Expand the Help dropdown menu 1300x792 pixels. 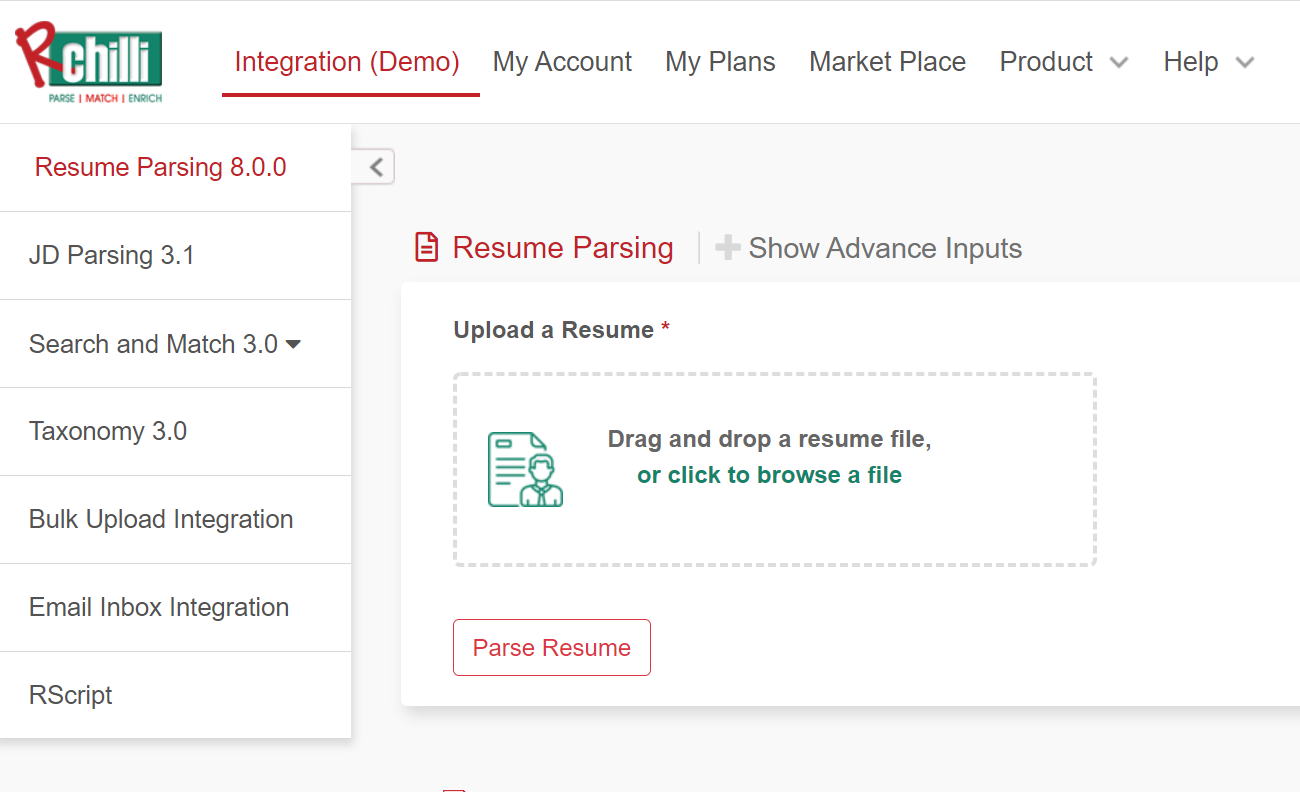click(x=1208, y=62)
